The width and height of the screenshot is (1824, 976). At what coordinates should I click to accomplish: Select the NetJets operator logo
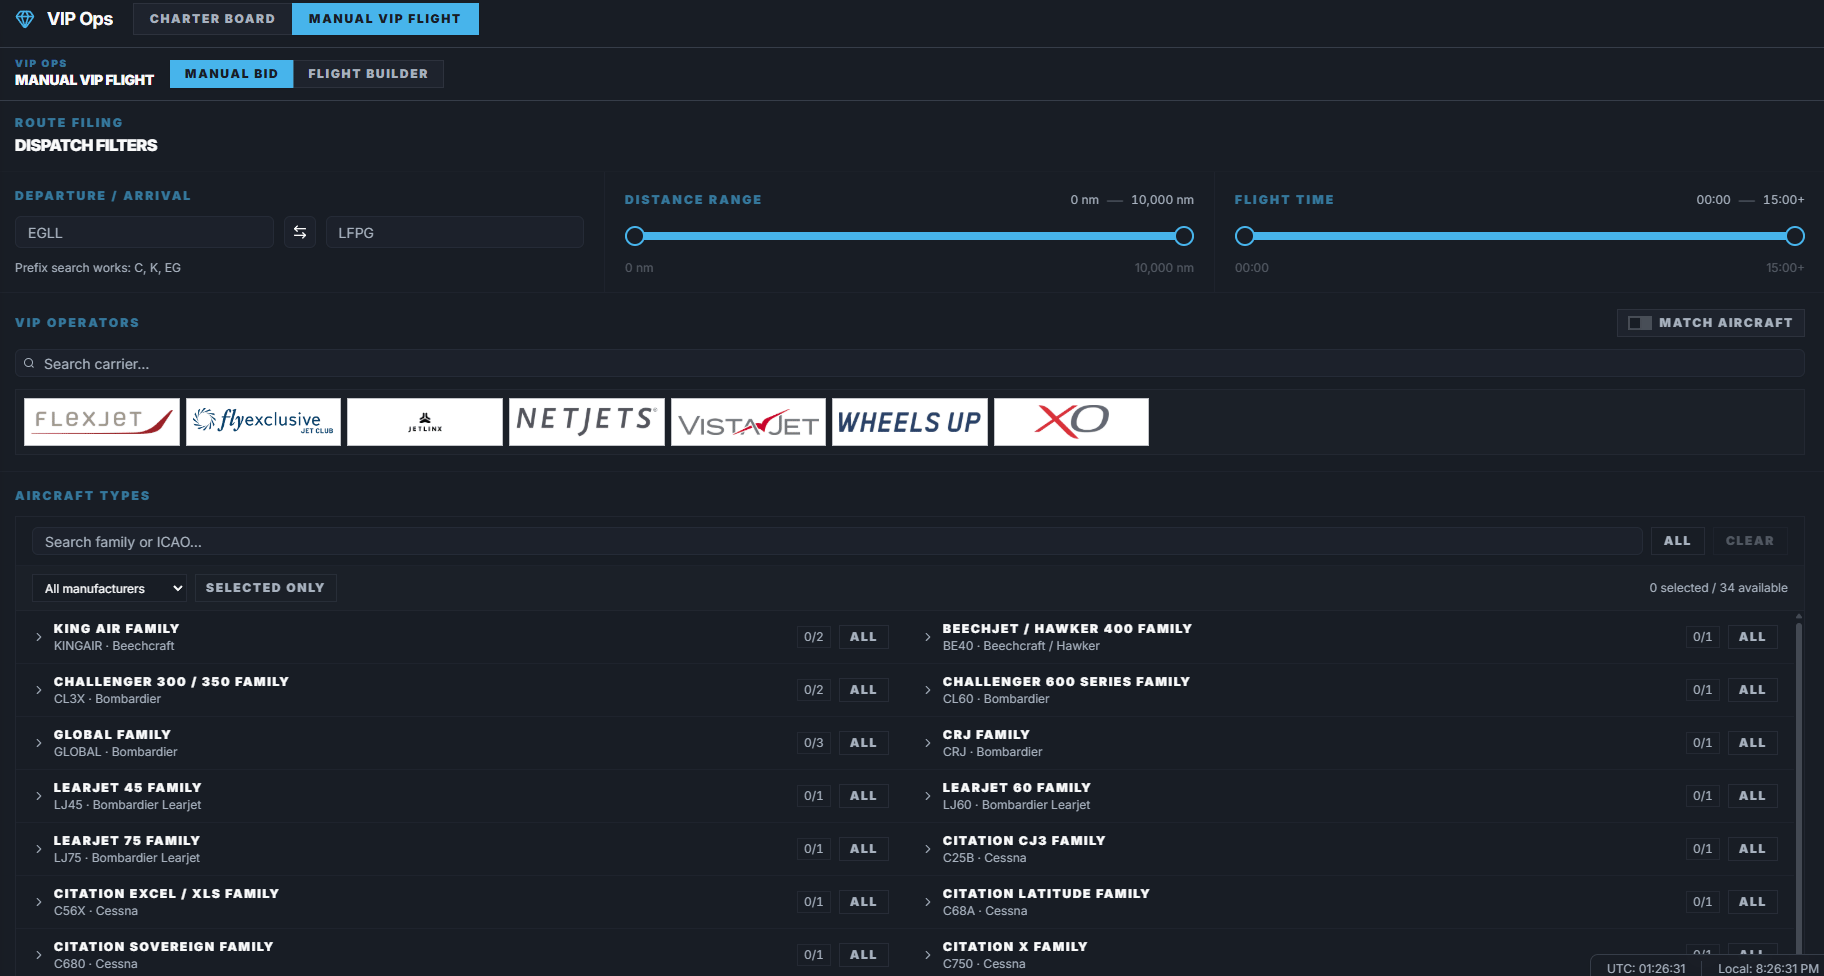click(x=587, y=422)
